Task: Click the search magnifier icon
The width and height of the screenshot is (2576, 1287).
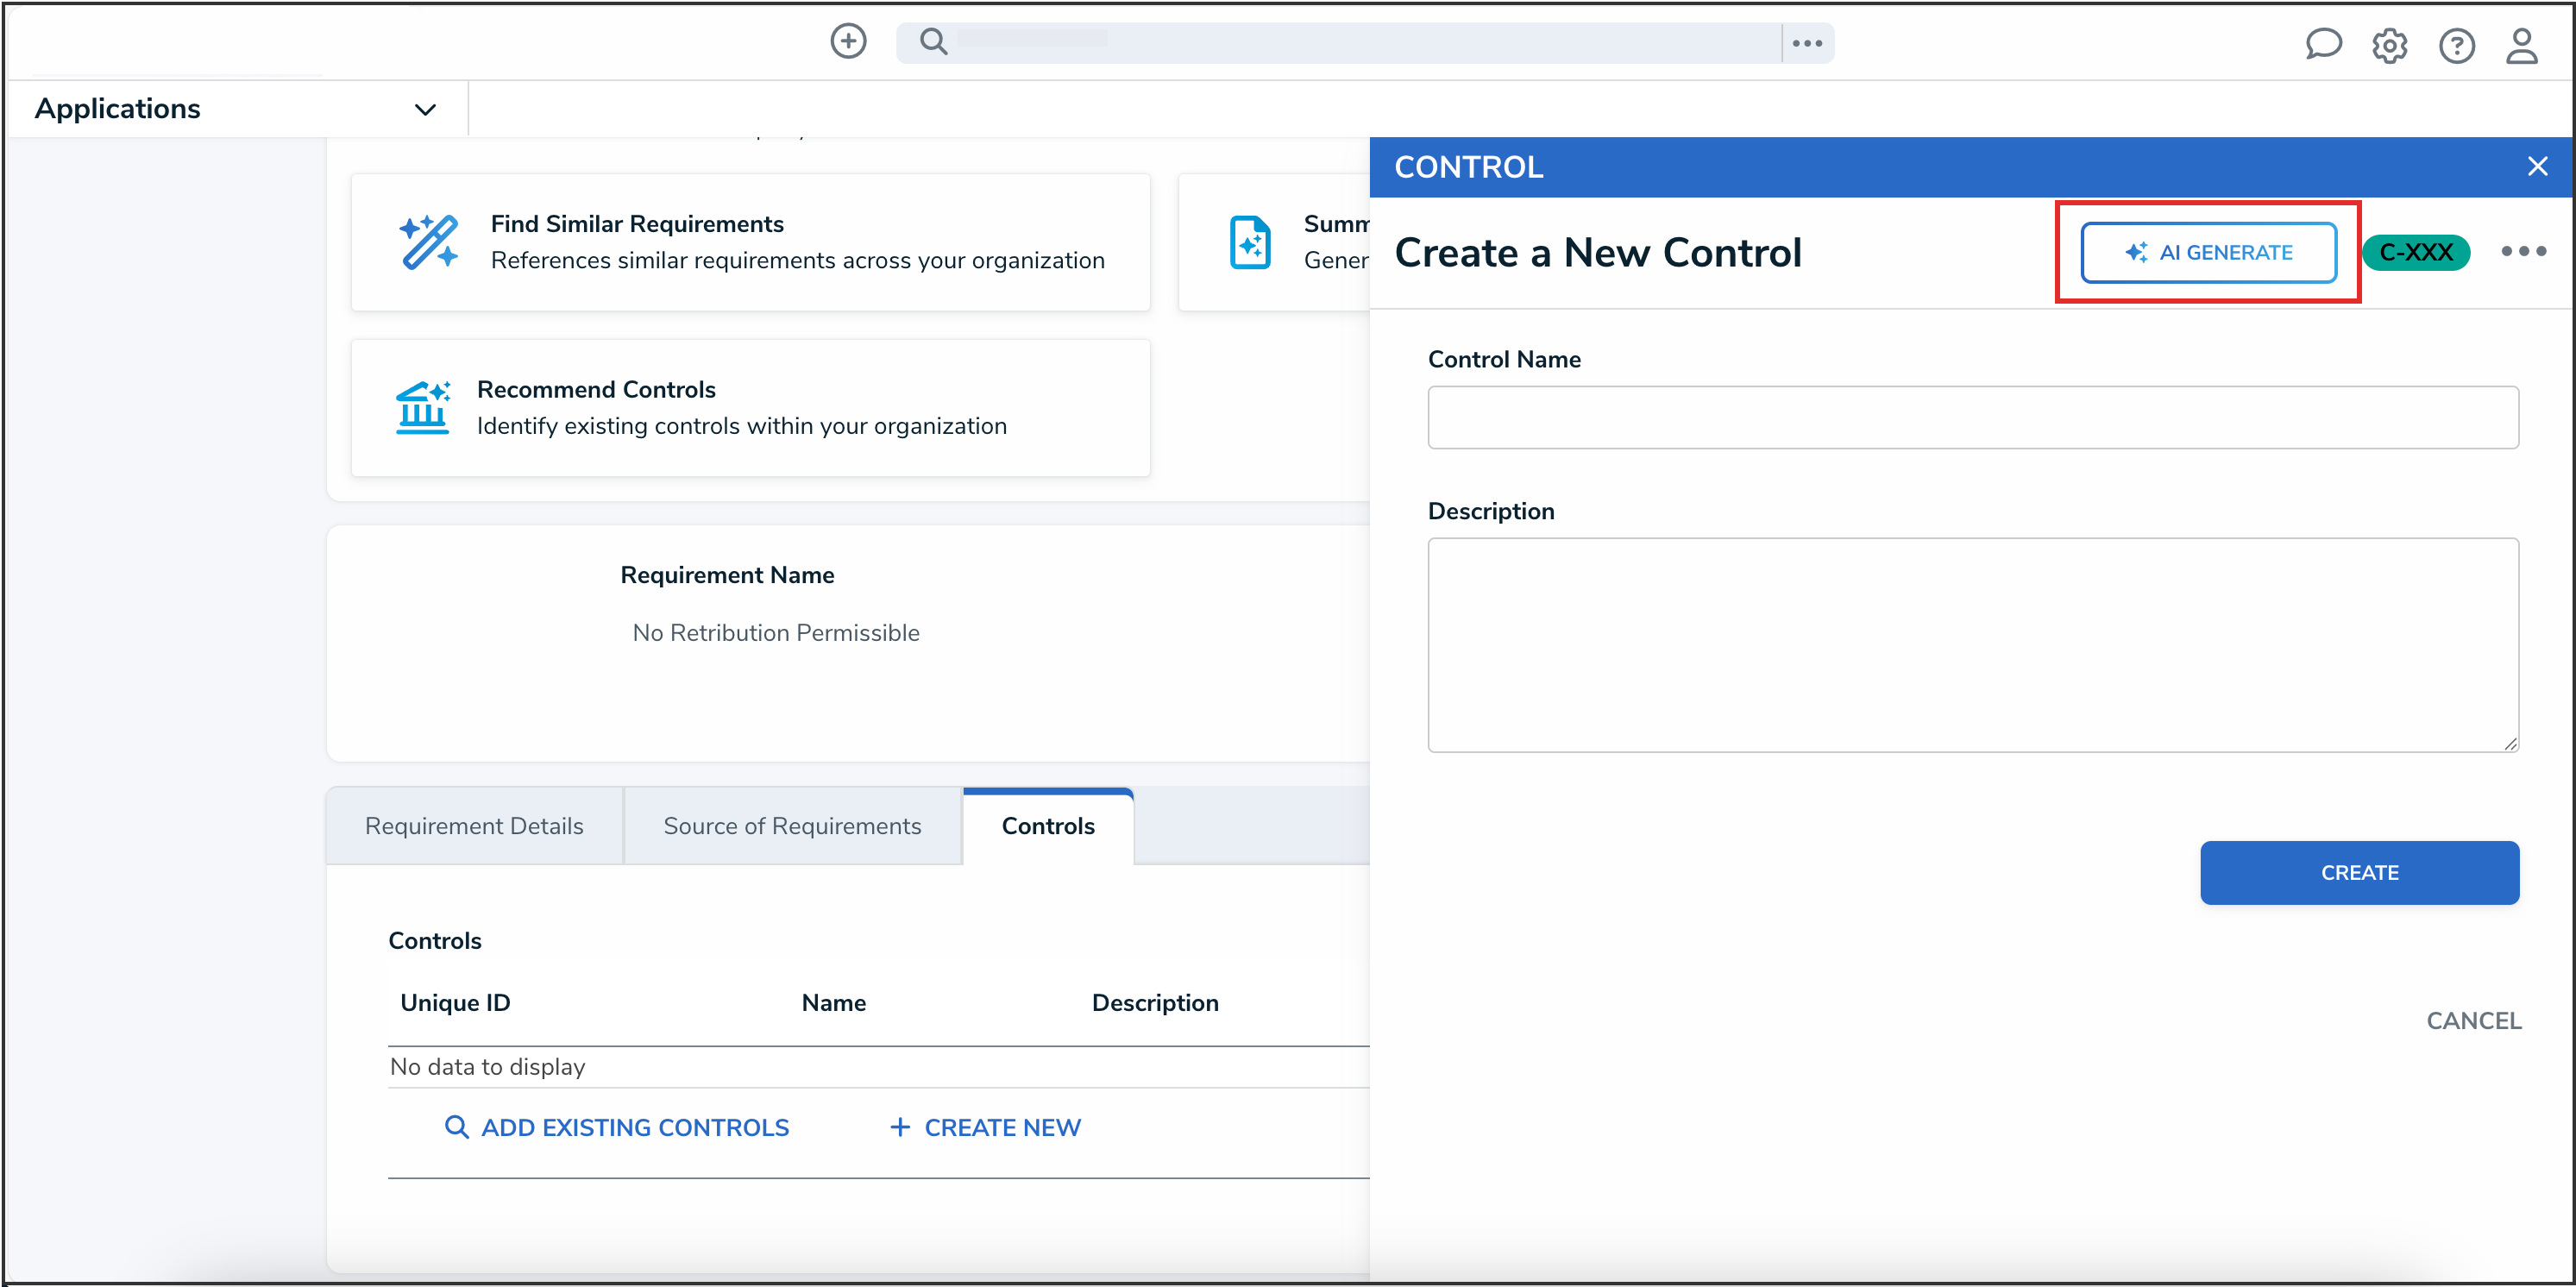Action: click(x=933, y=42)
